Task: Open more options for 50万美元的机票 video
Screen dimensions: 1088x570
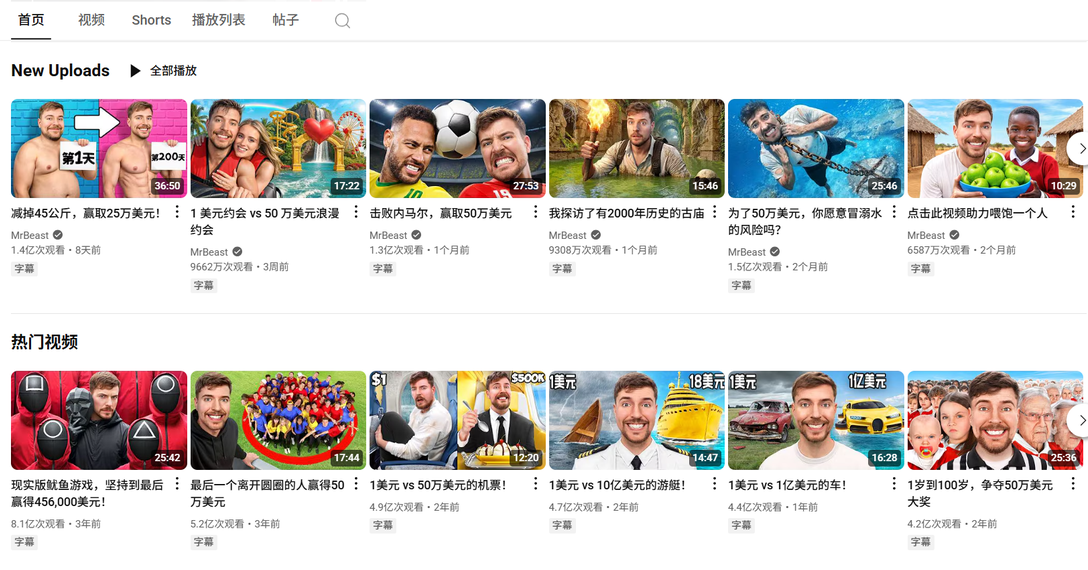Action: 535,484
